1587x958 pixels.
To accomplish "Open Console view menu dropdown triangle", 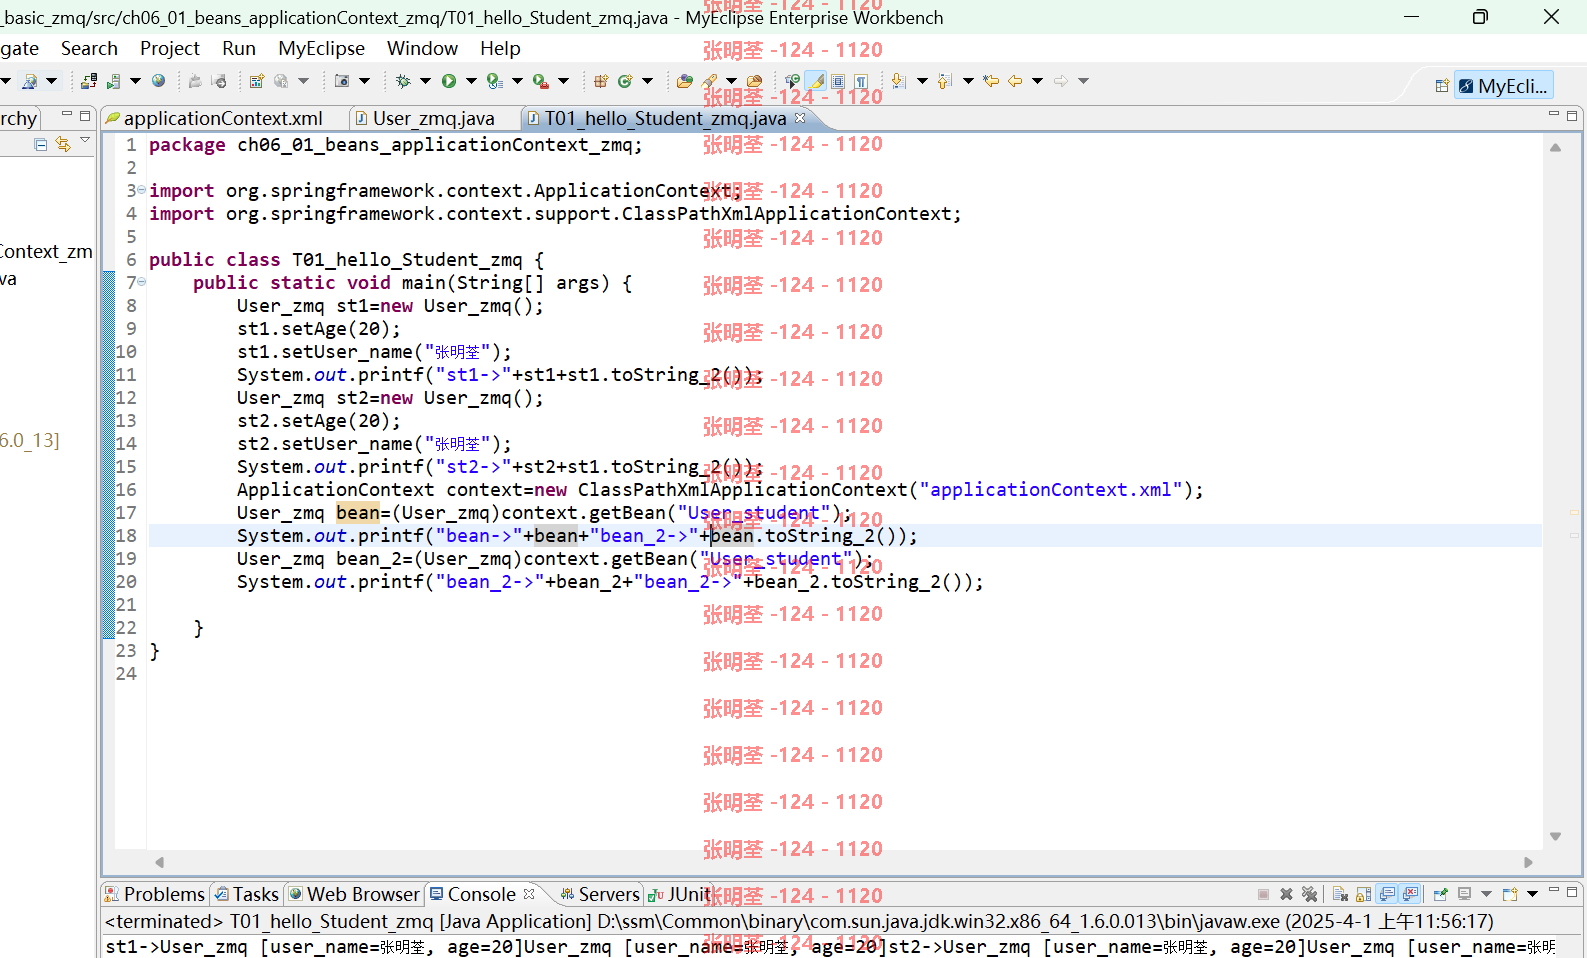I will click(1532, 894).
